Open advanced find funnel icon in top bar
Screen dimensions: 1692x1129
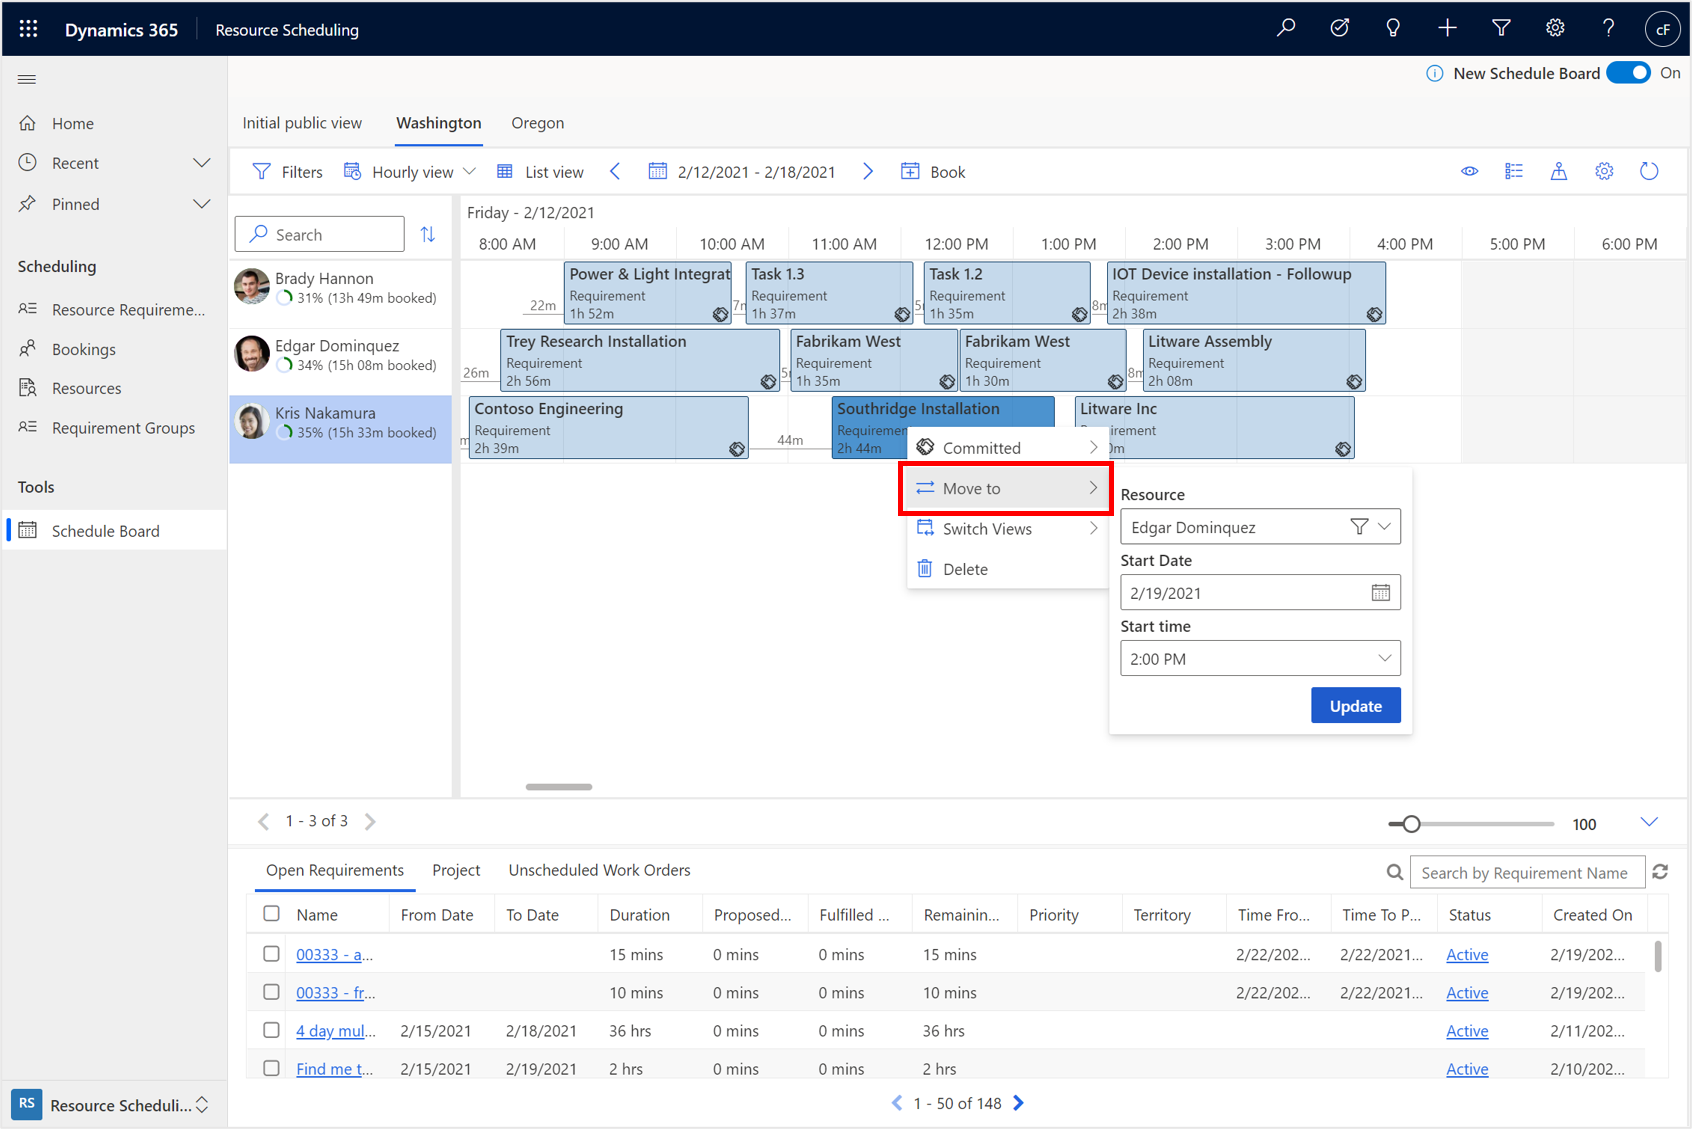pos(1501,29)
